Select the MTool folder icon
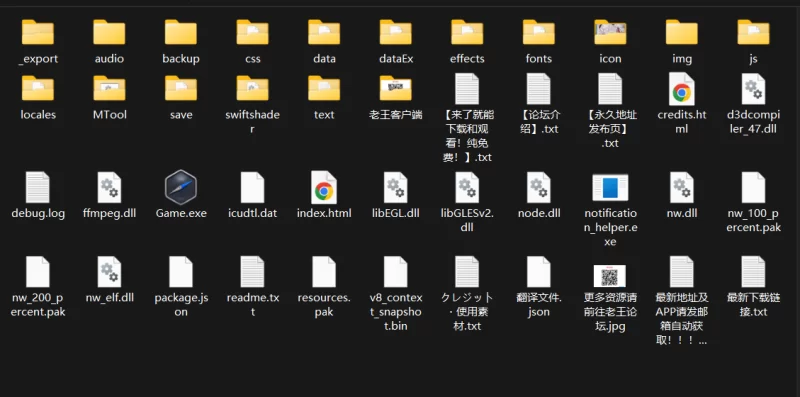Screen dimensions: 800x397 [x=109, y=88]
